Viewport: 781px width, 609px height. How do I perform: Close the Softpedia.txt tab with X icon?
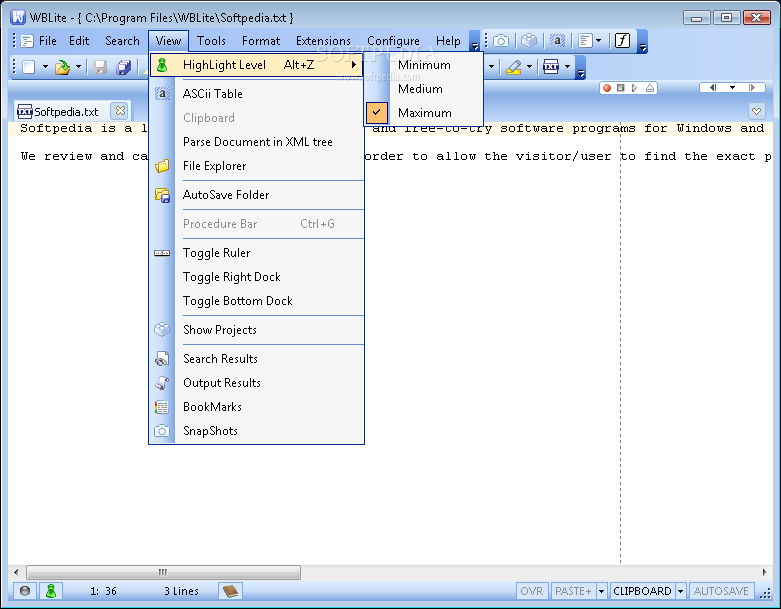point(120,111)
